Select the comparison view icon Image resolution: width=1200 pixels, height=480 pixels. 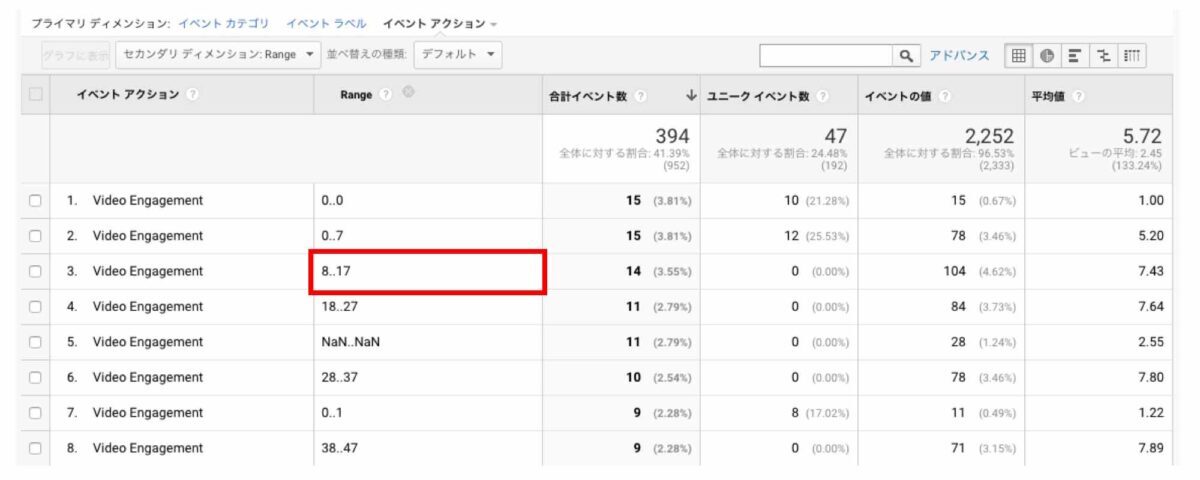pyautogui.click(x=1103, y=55)
